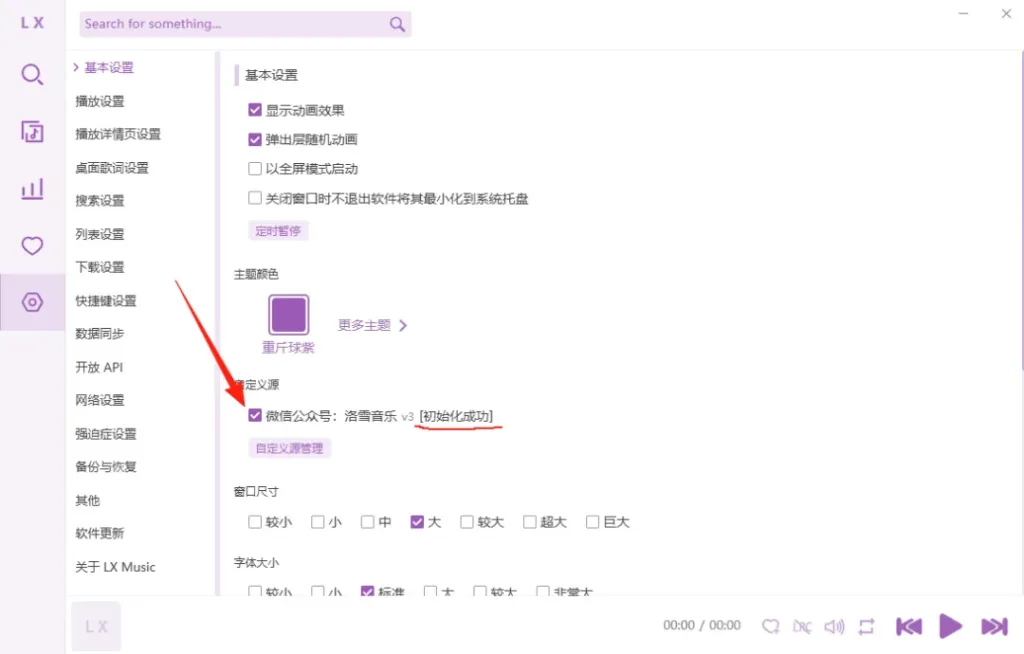Go to 播放详情页设置 section
1024x654 pixels.
click(118, 134)
